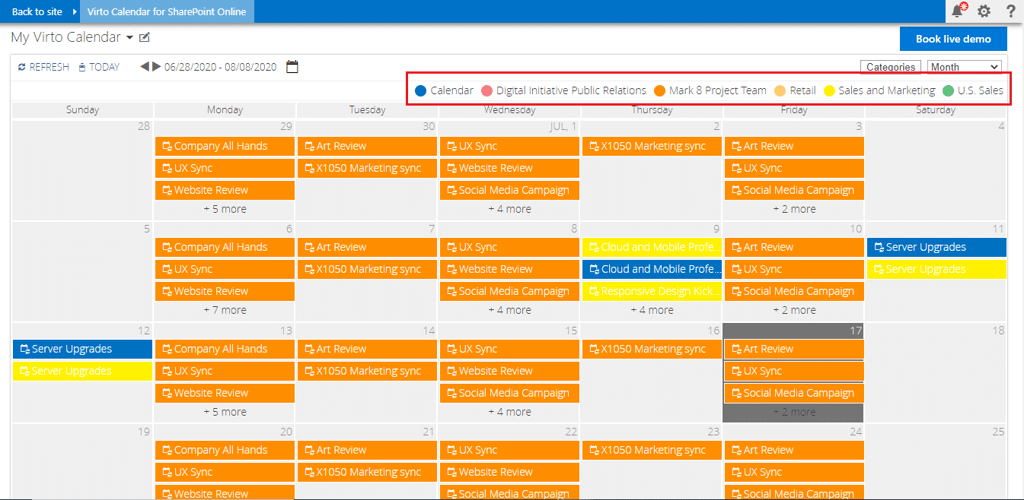Open the help question mark icon
Screen dimensions: 1024x500
coord(1011,10)
